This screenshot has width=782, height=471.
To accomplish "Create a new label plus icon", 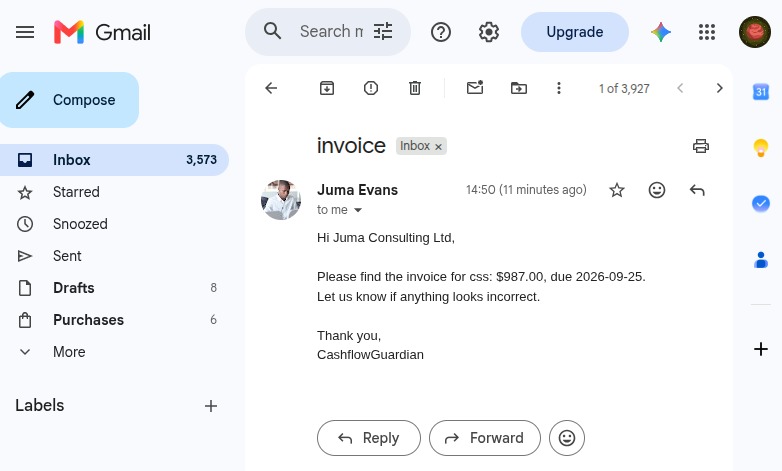I will click(x=210, y=406).
